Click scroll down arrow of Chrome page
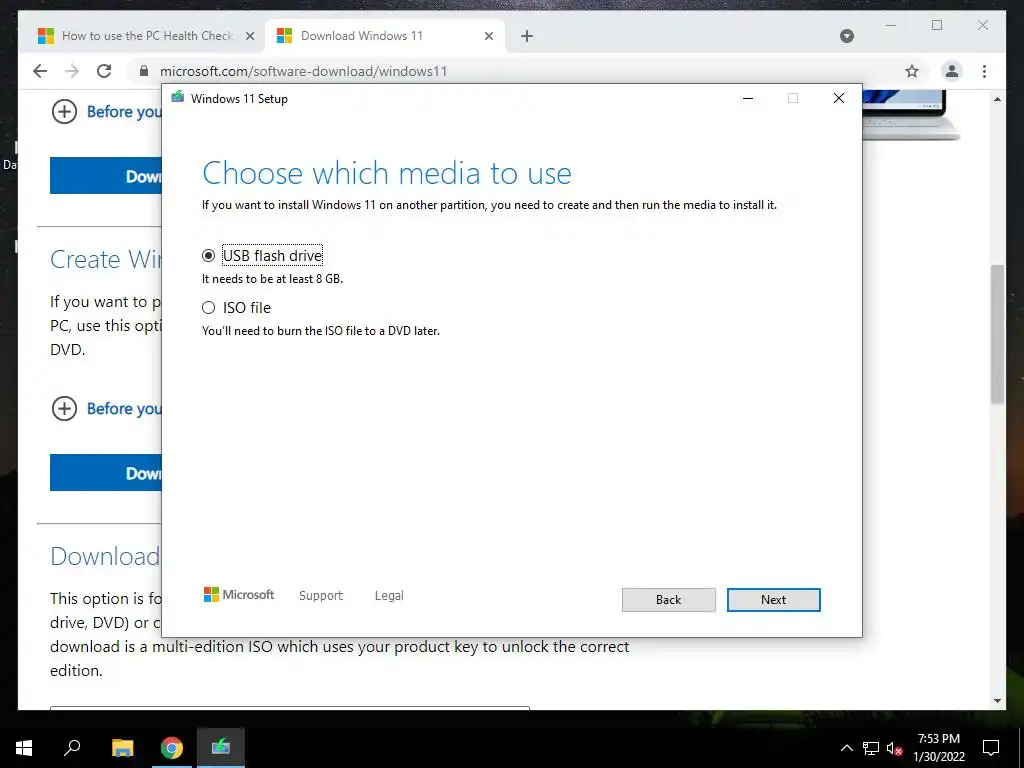 (997, 701)
